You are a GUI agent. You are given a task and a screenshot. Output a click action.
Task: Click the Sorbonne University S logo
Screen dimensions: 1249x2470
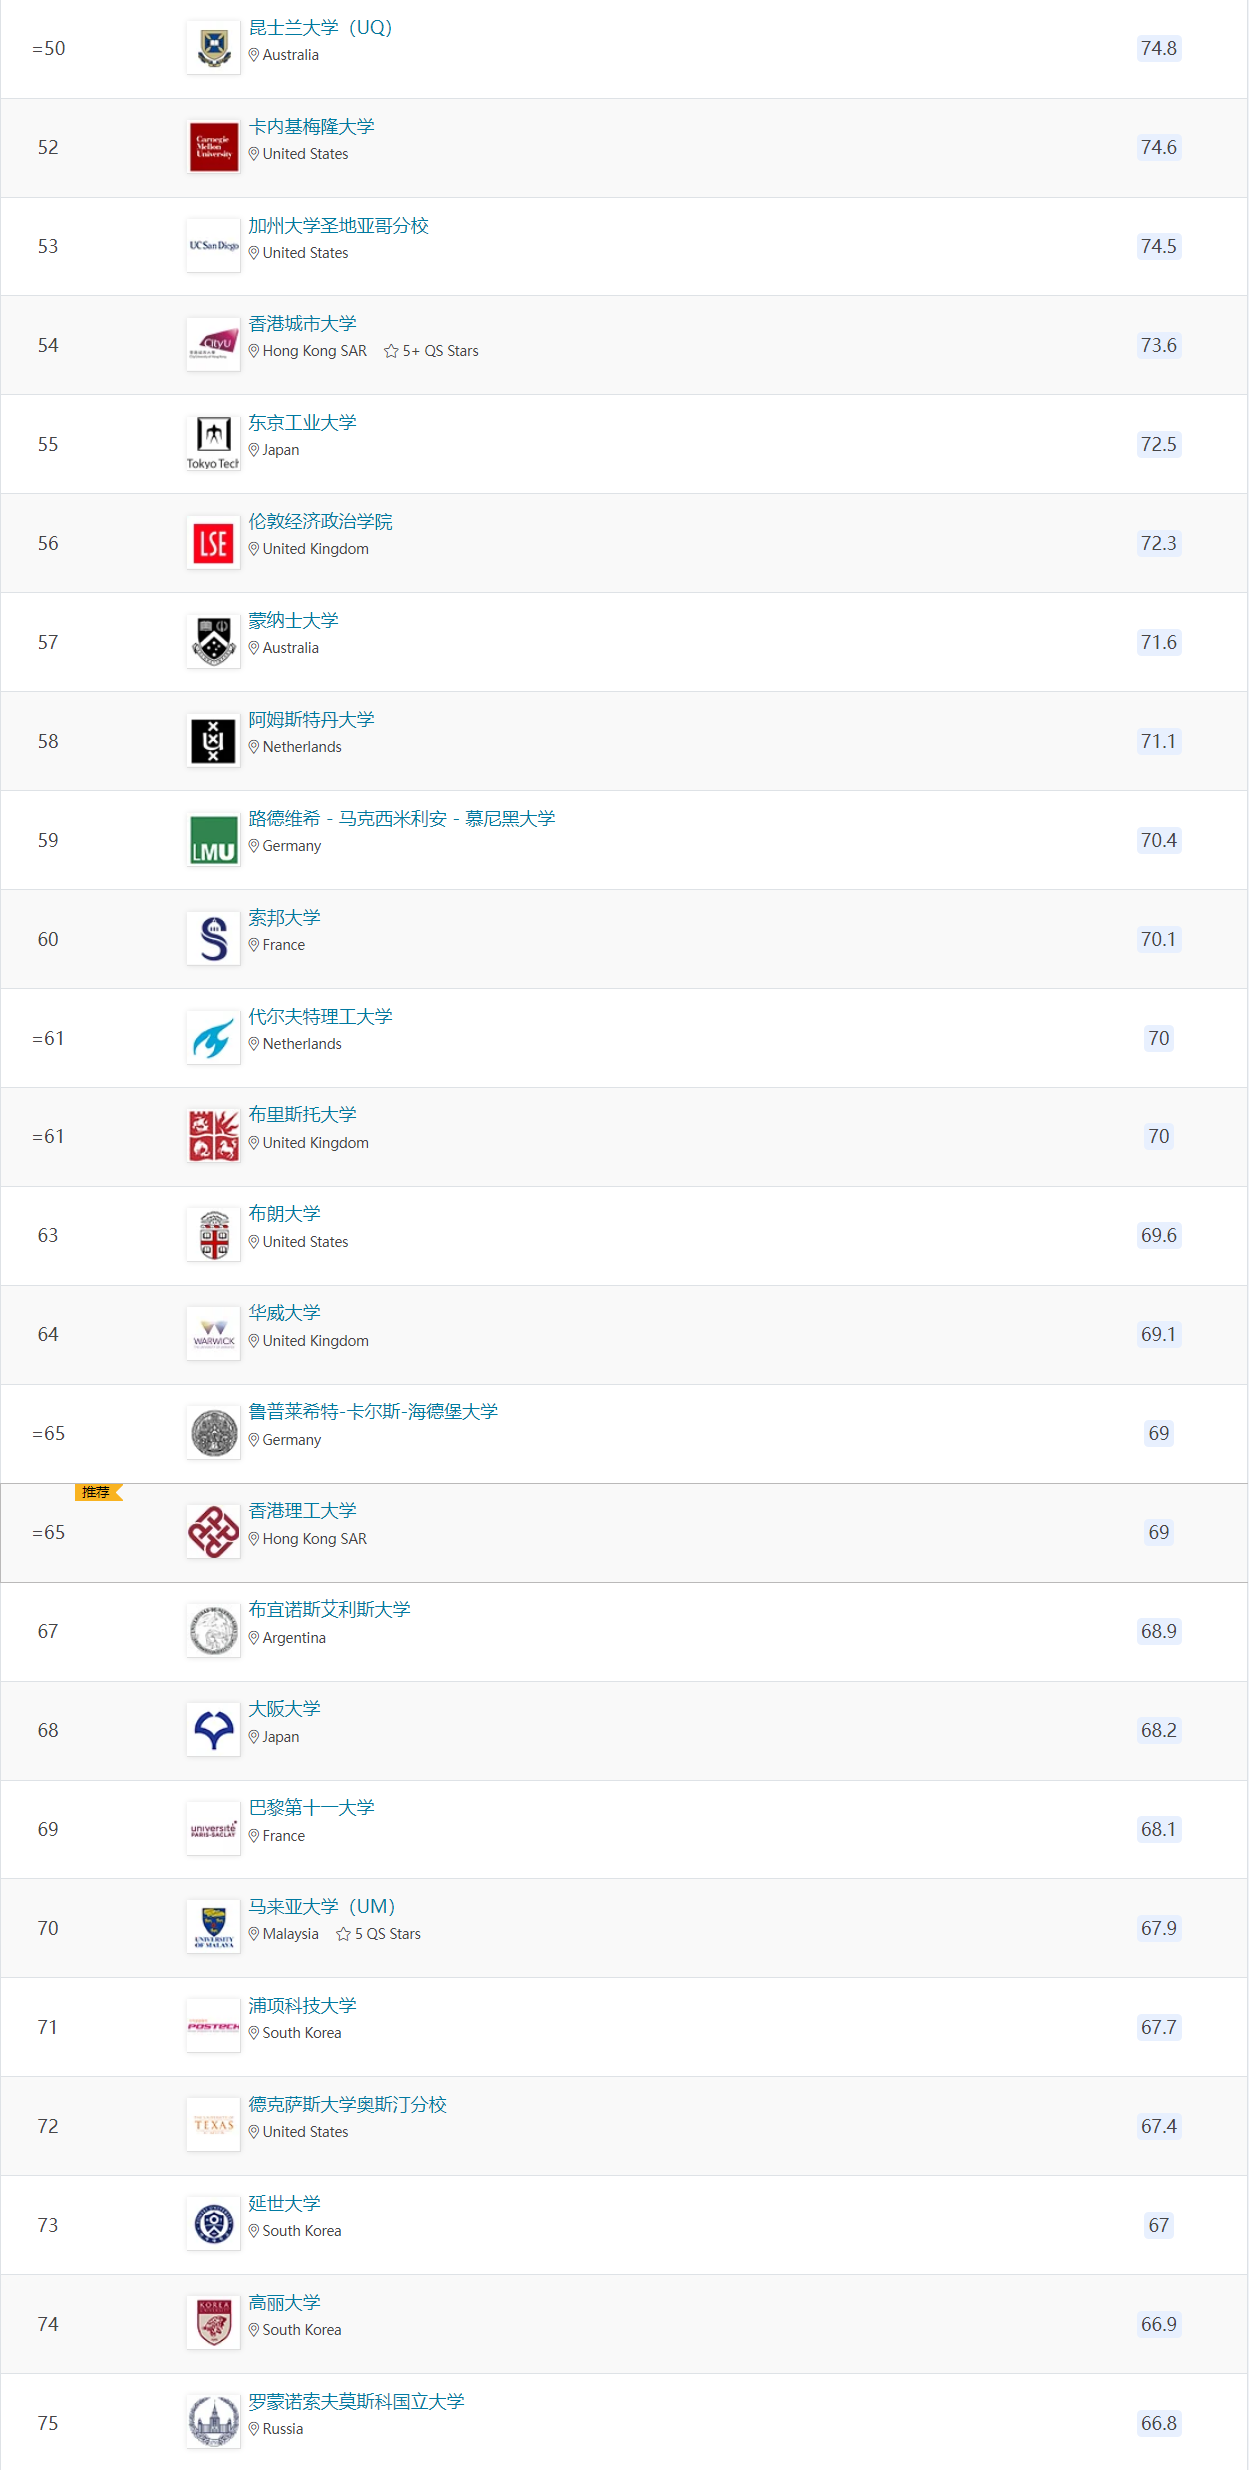[x=213, y=939]
